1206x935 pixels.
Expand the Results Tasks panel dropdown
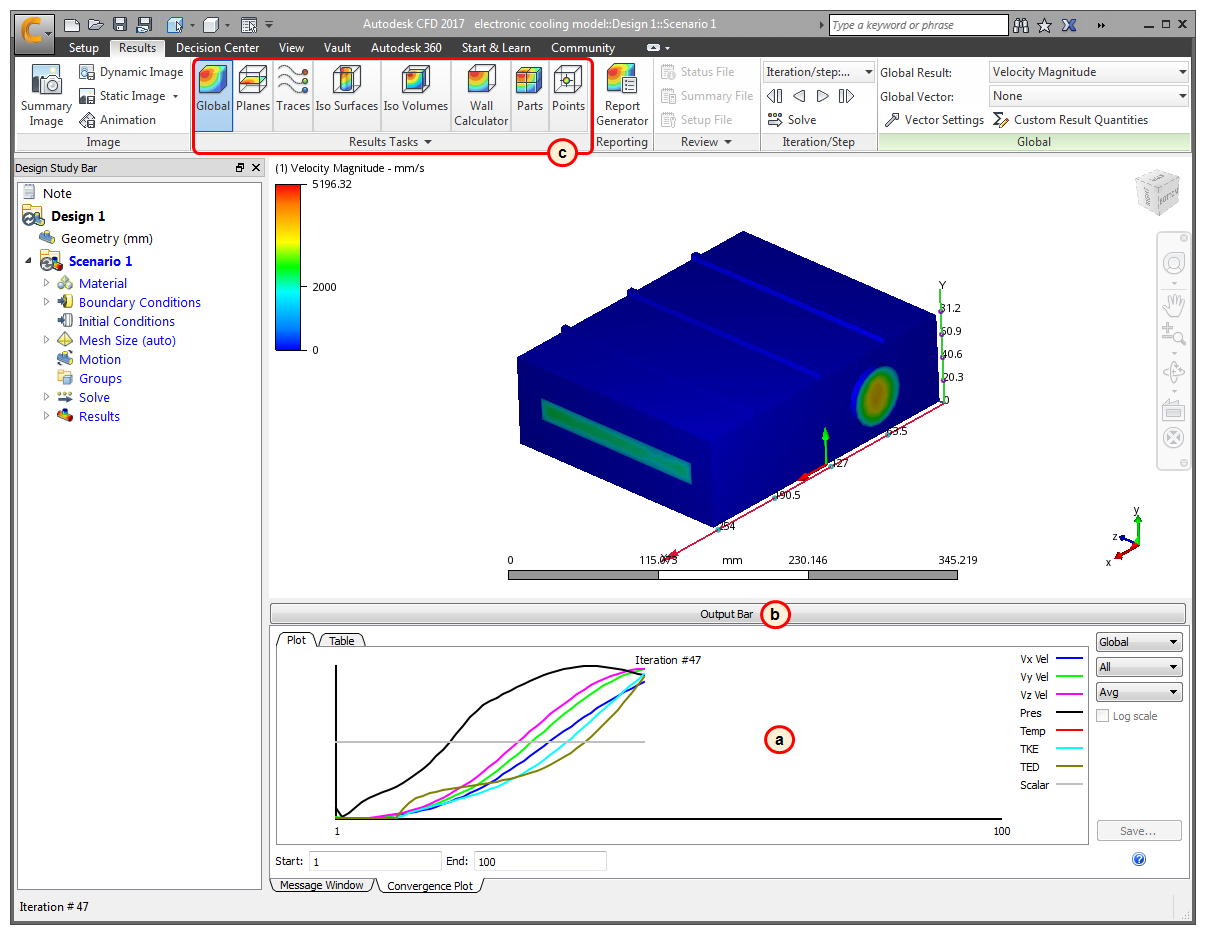coord(428,143)
